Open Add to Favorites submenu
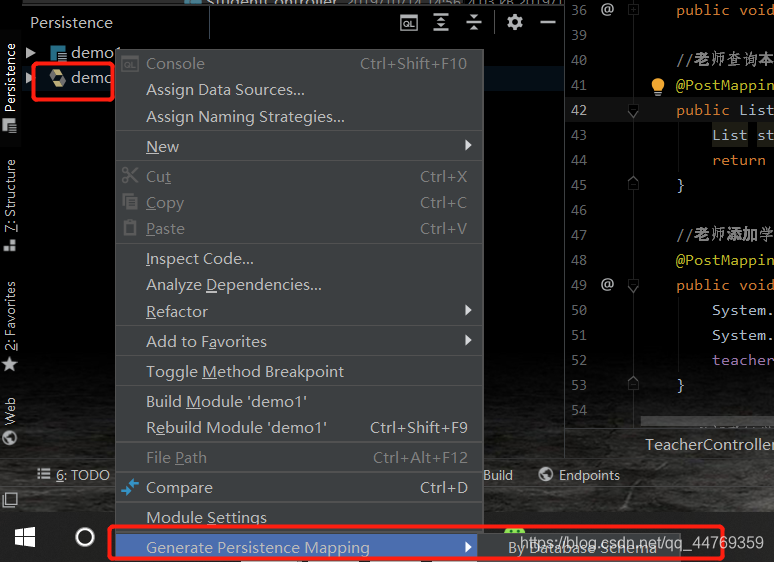The height and width of the screenshot is (562, 774). (299, 341)
